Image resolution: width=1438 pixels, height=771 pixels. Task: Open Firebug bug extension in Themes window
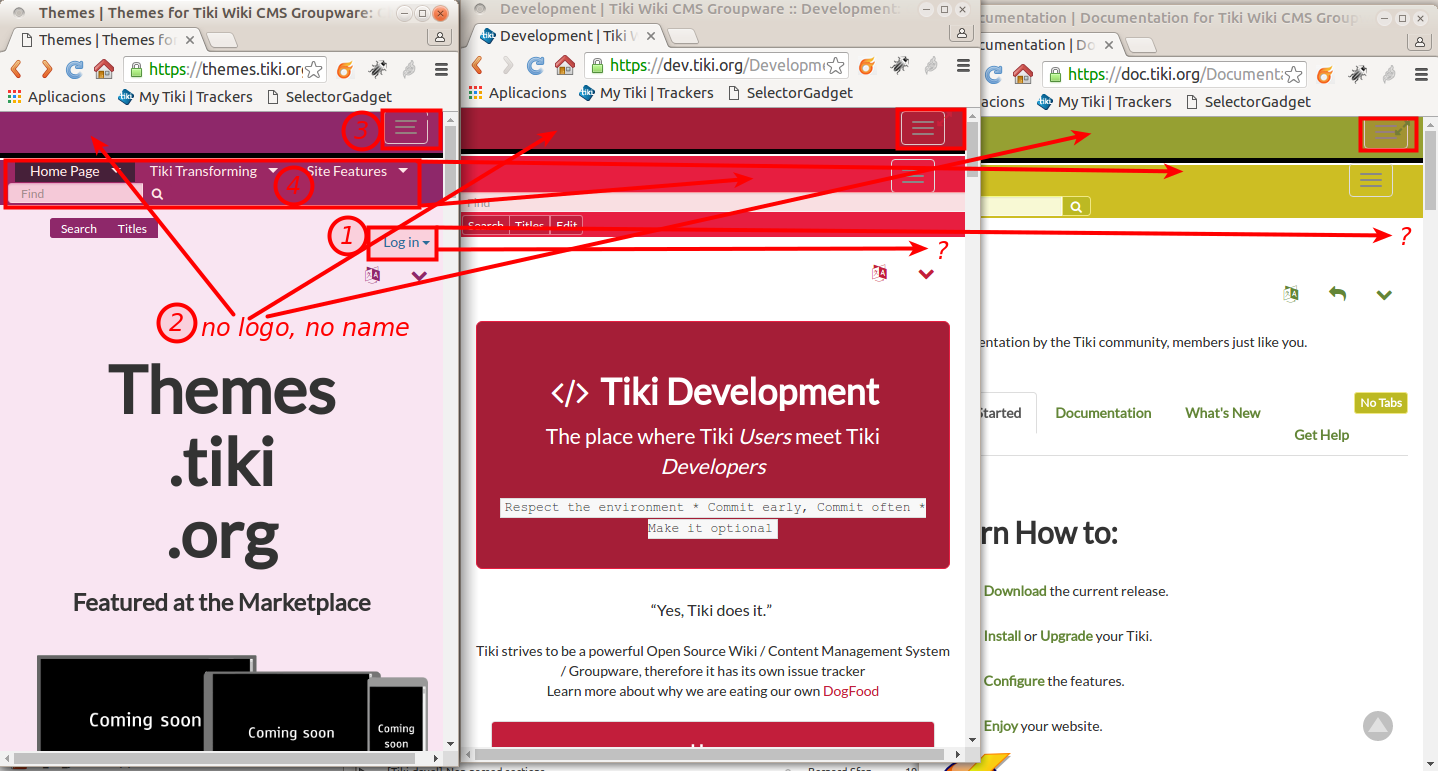pos(377,69)
